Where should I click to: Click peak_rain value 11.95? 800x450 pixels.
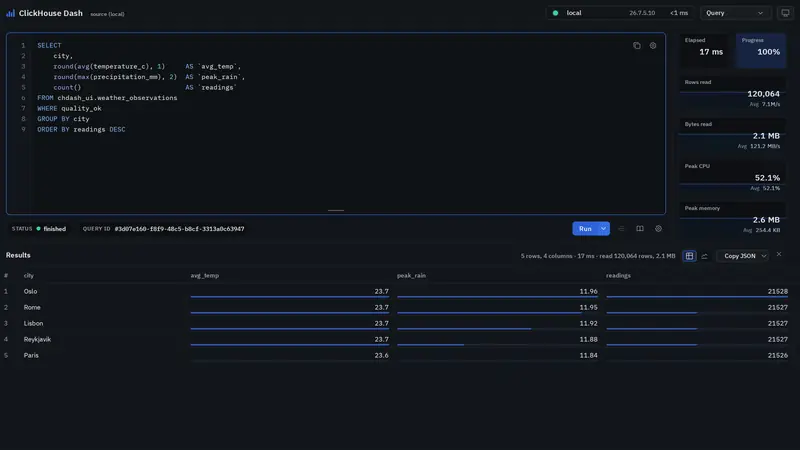tap(588, 307)
